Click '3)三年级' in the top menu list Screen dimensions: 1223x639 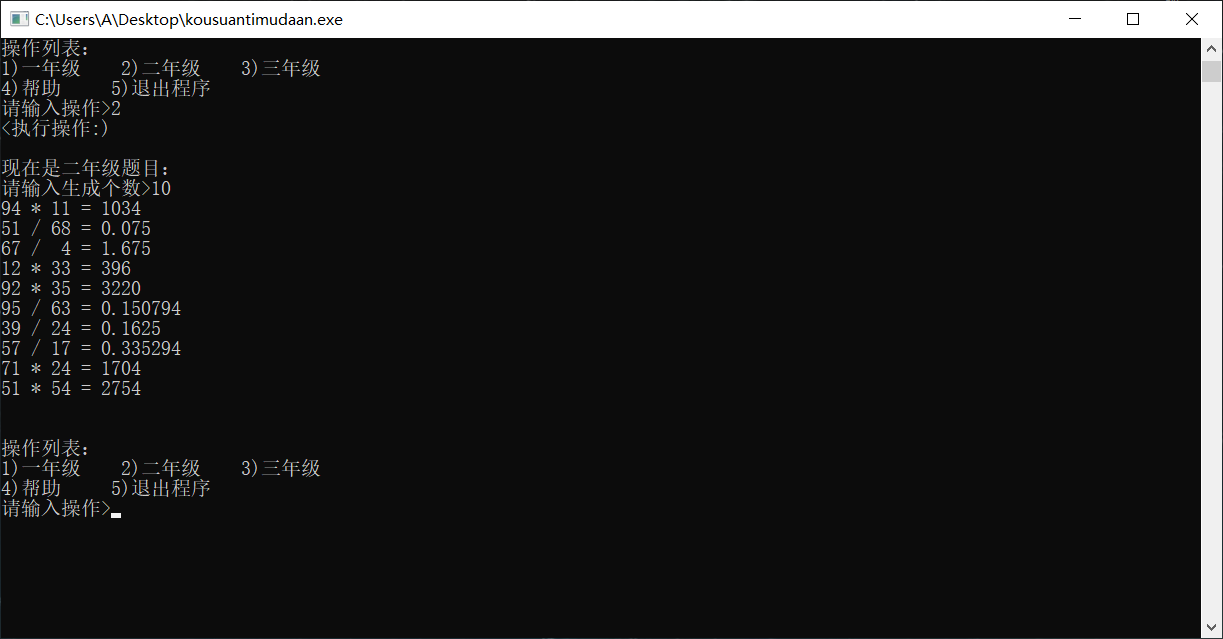tap(281, 69)
